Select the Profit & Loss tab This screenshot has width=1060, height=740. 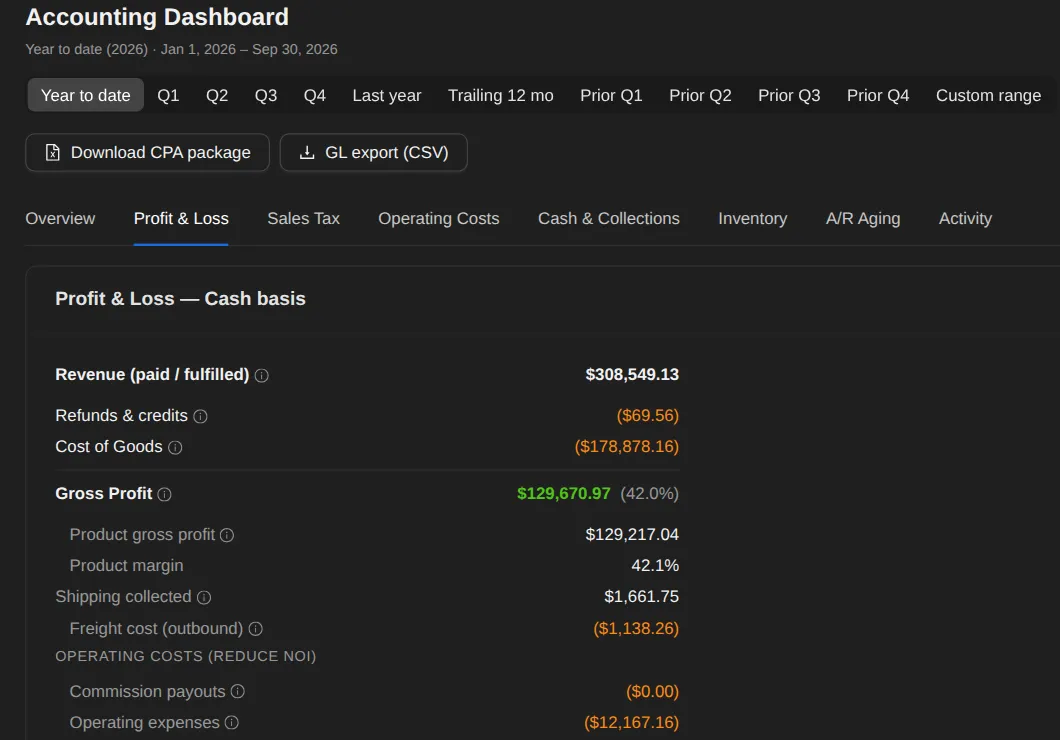tap(181, 219)
